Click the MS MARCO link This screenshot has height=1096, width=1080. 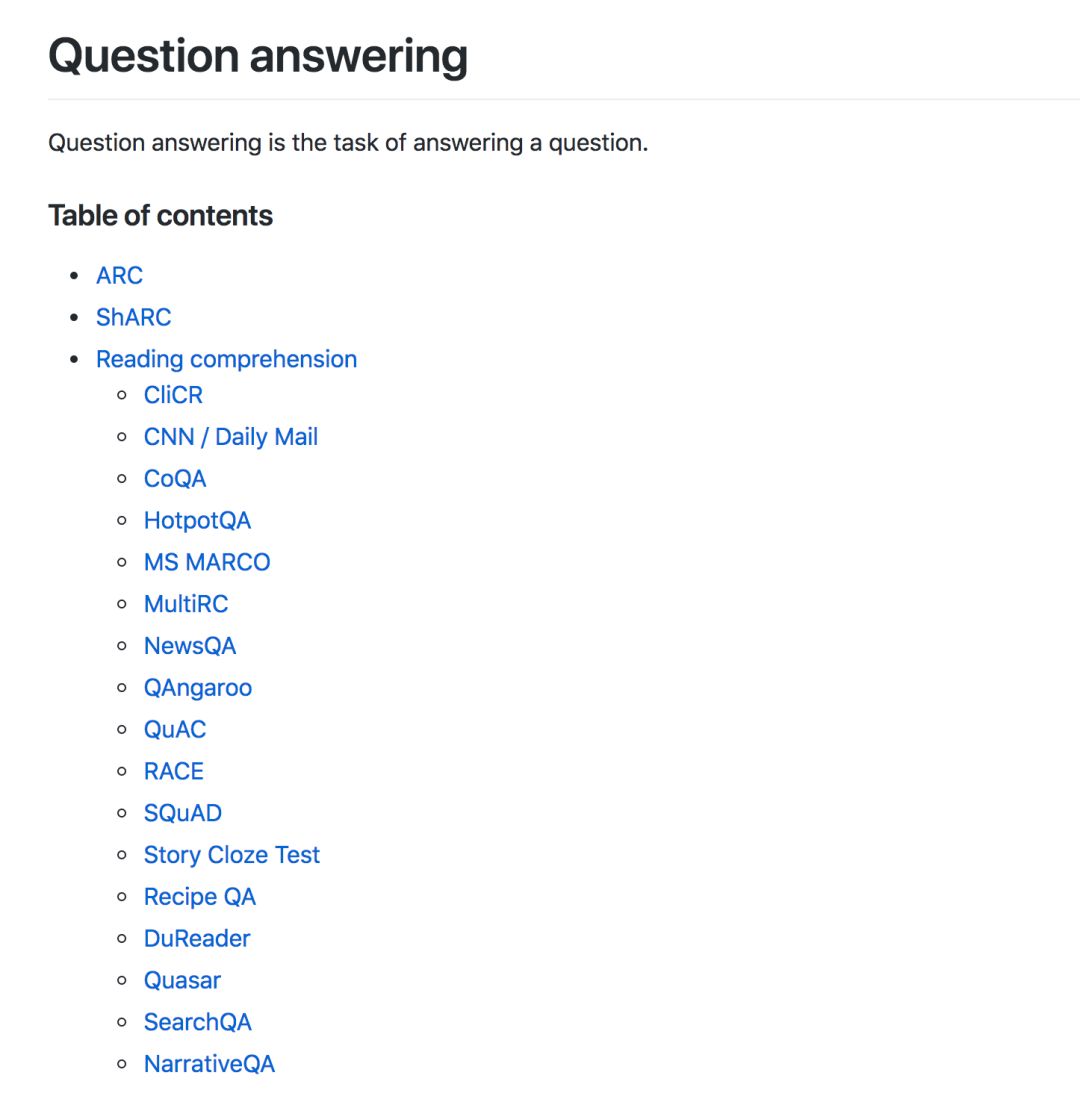(207, 562)
